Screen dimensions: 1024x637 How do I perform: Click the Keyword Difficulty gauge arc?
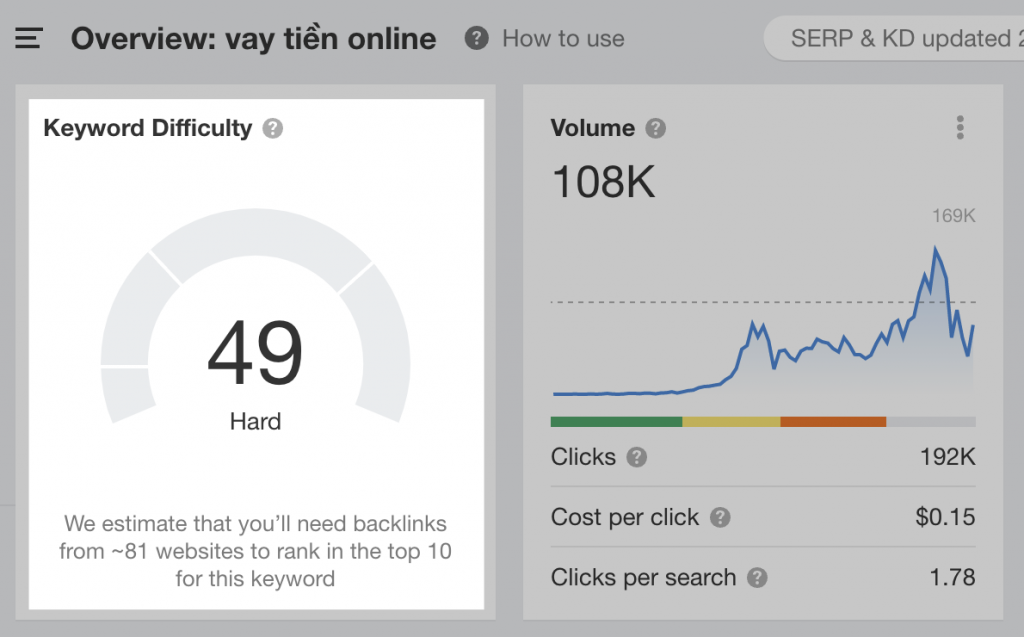coord(255,245)
